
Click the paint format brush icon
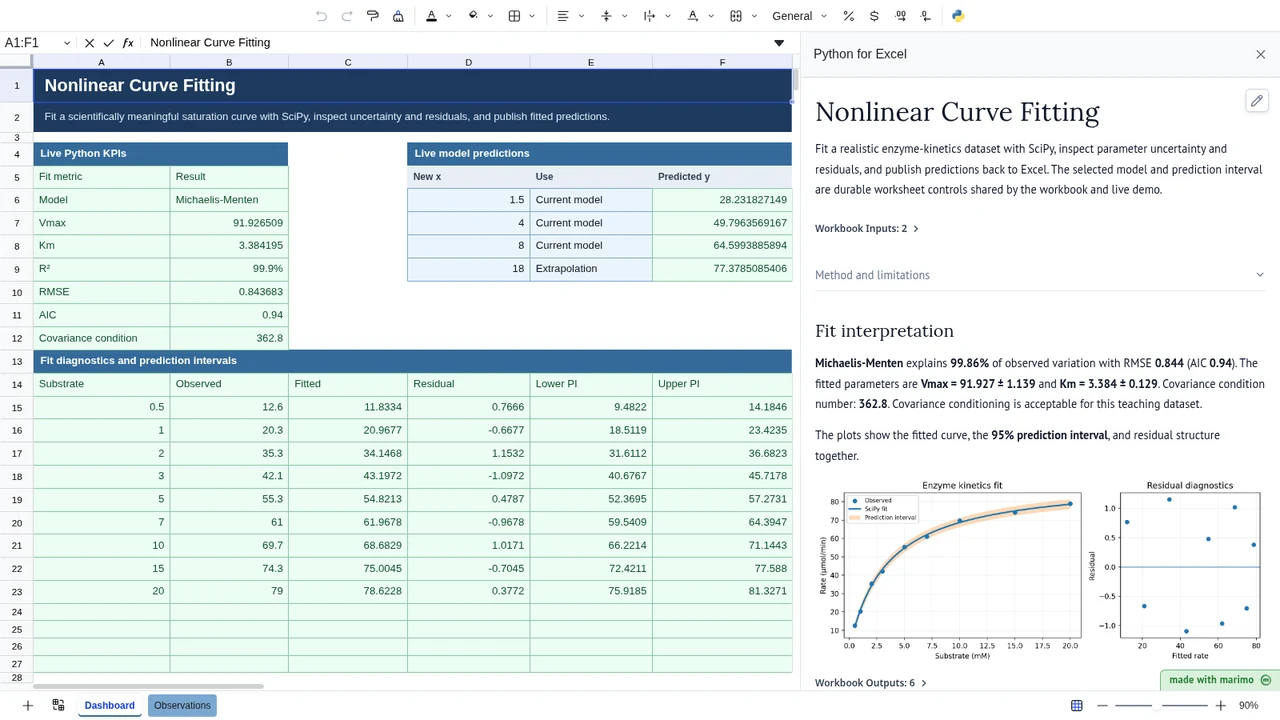click(x=373, y=16)
